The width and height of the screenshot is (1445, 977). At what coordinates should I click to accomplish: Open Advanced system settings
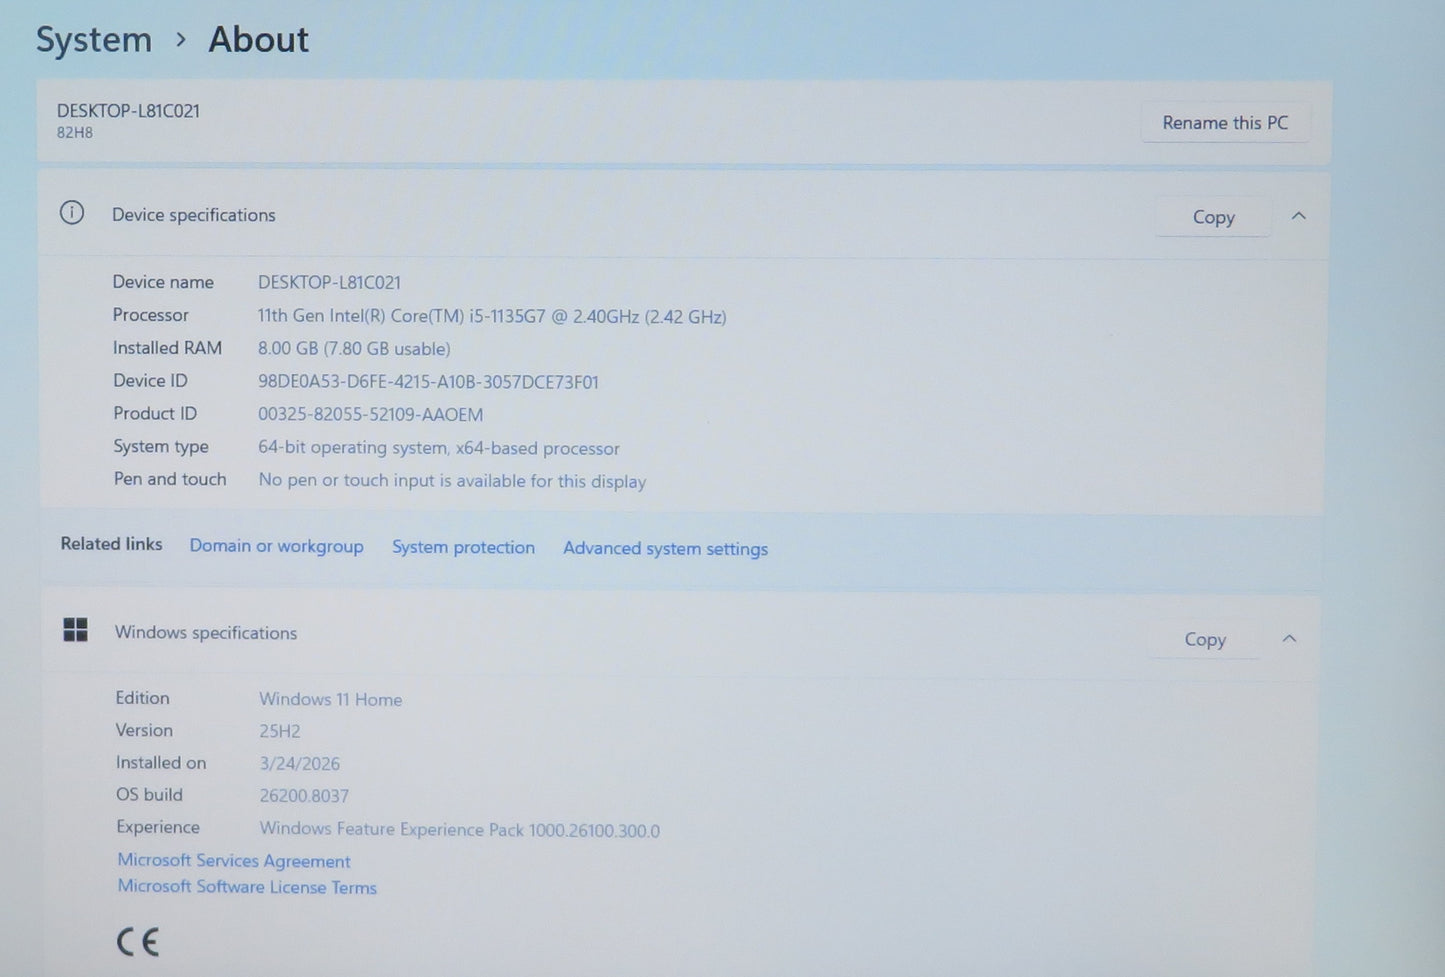click(x=665, y=548)
